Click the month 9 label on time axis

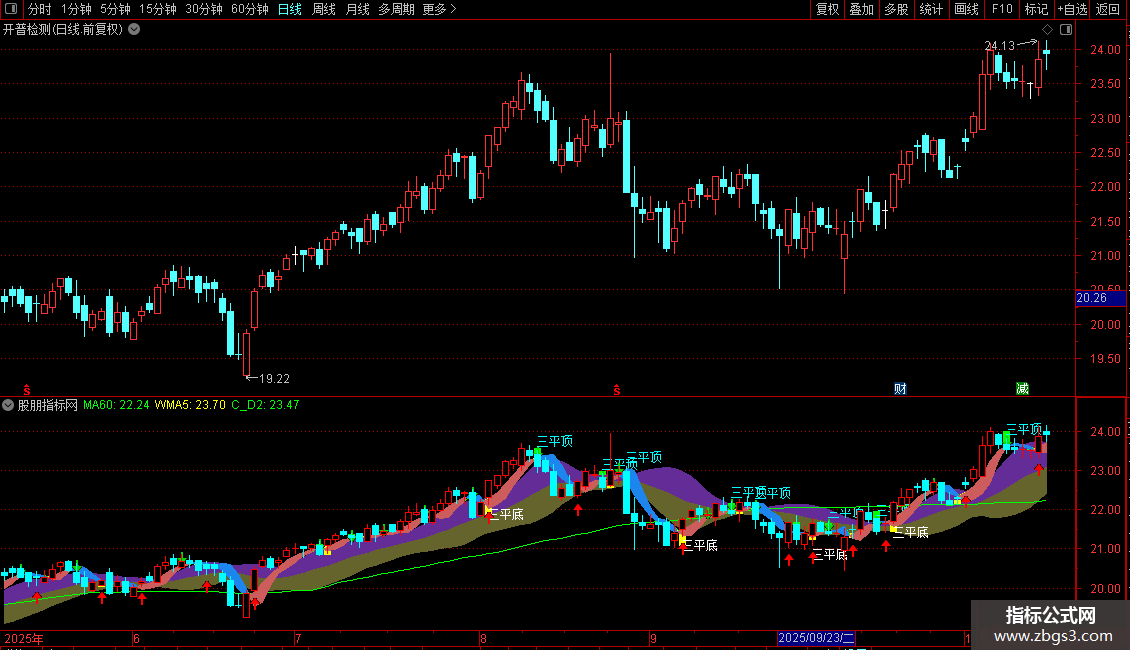point(653,638)
